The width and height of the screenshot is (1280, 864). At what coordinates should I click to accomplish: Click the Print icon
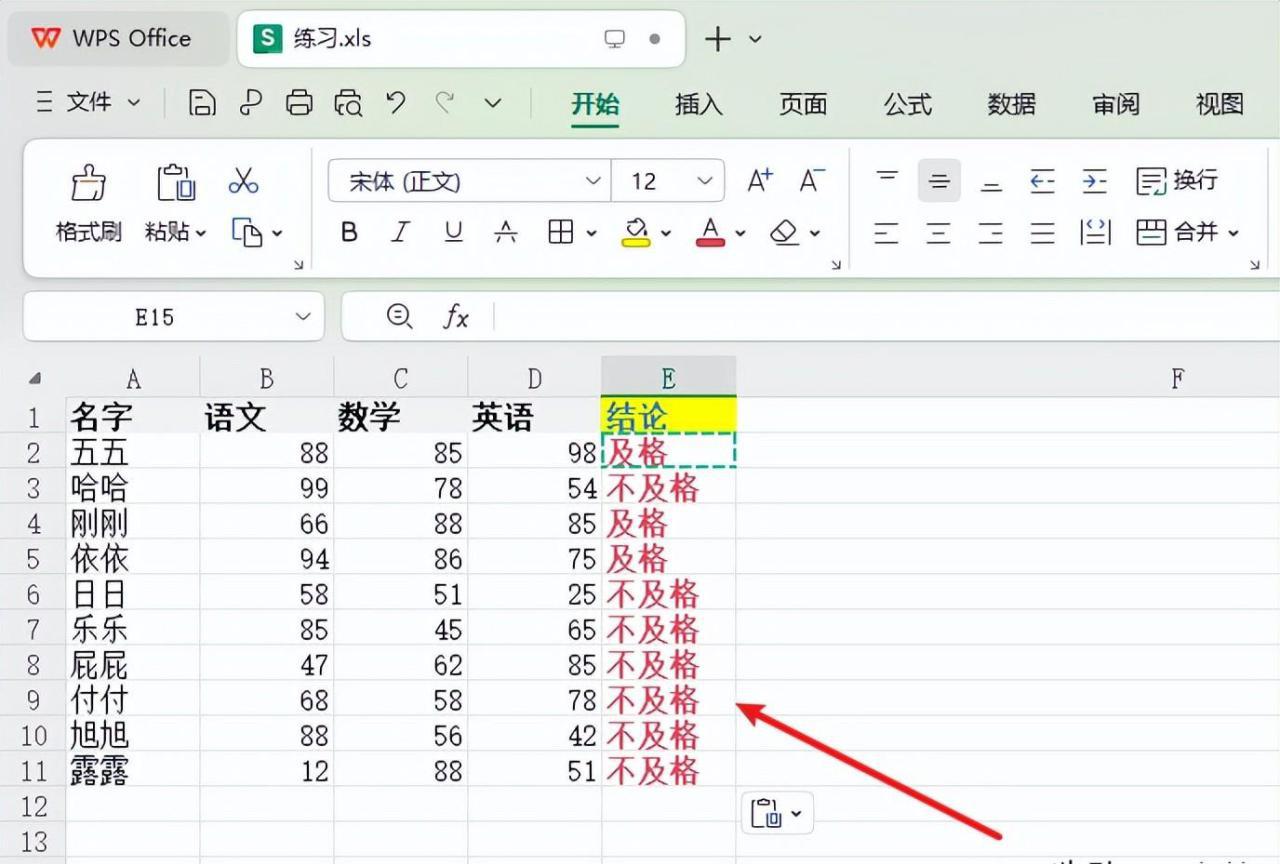tap(299, 102)
